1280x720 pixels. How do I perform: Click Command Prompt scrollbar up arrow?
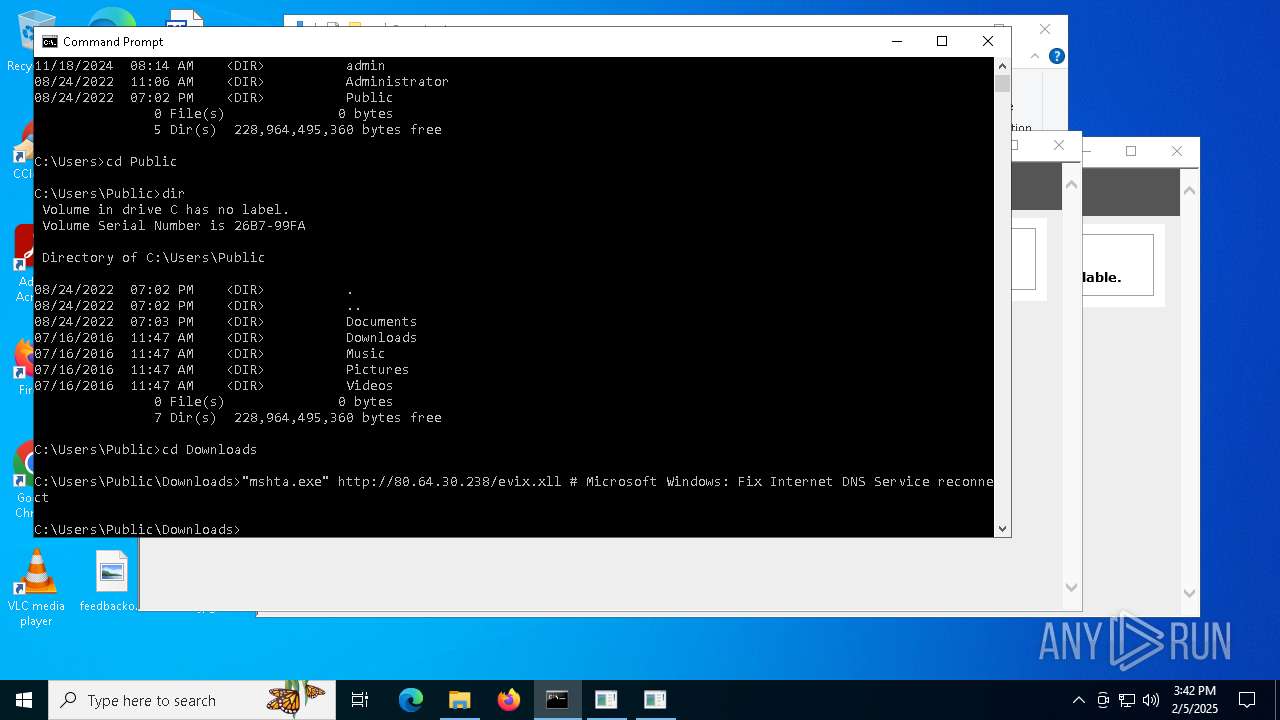[x=1002, y=66]
